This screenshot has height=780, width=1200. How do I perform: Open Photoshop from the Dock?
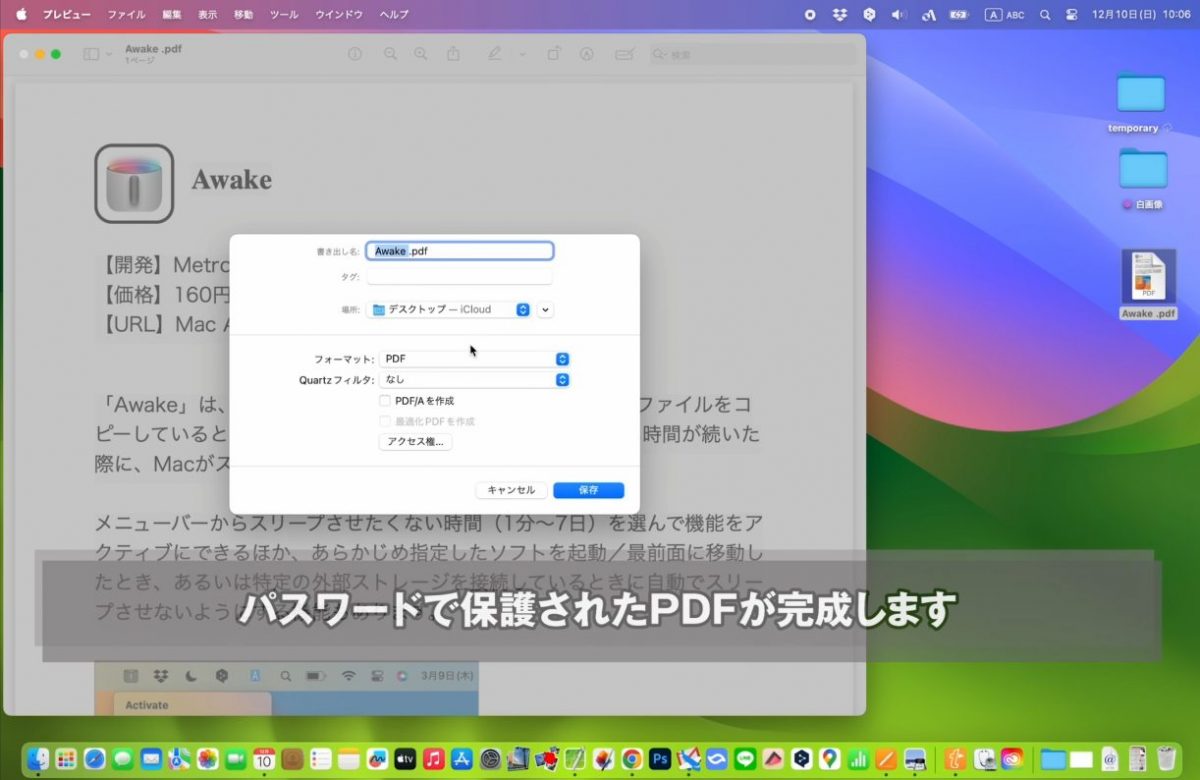click(659, 758)
